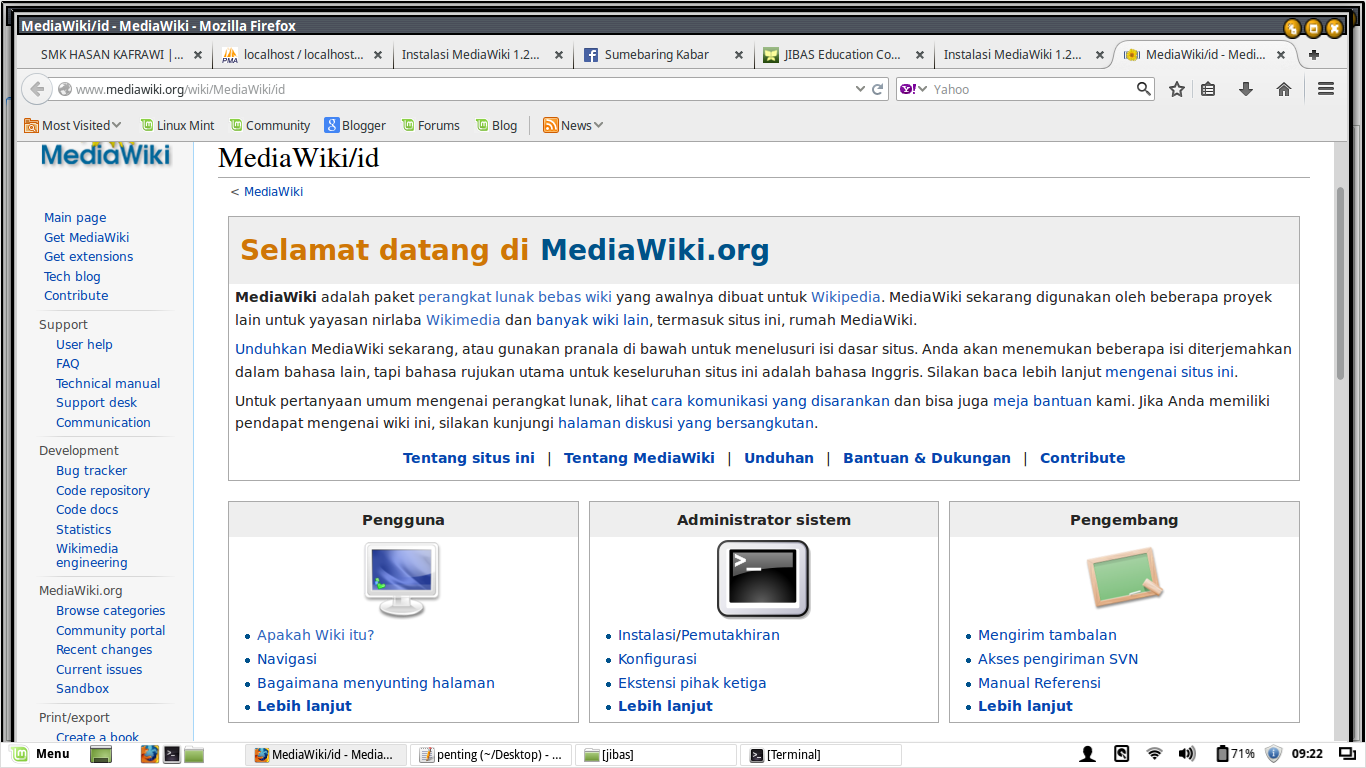Open Bantuan & Dukungan link

(927, 458)
